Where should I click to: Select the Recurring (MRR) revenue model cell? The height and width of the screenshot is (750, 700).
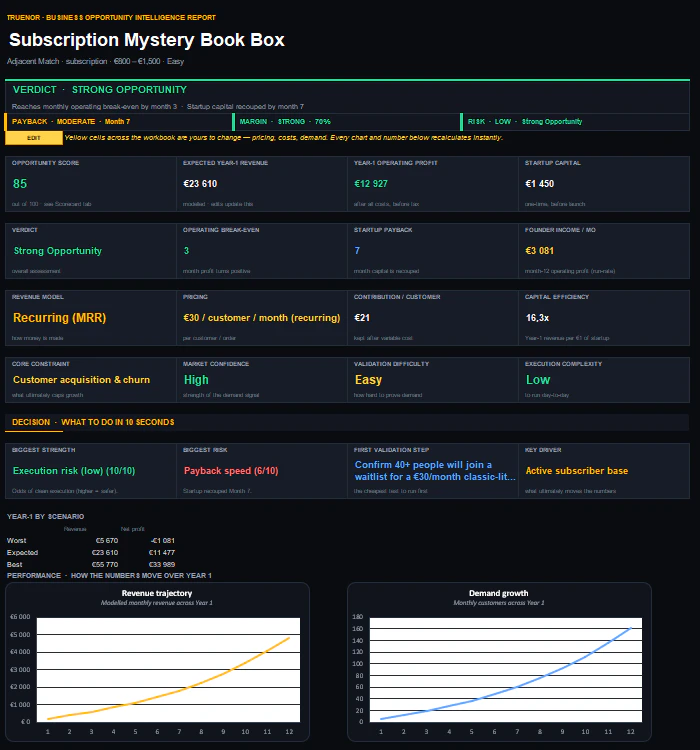[59, 318]
